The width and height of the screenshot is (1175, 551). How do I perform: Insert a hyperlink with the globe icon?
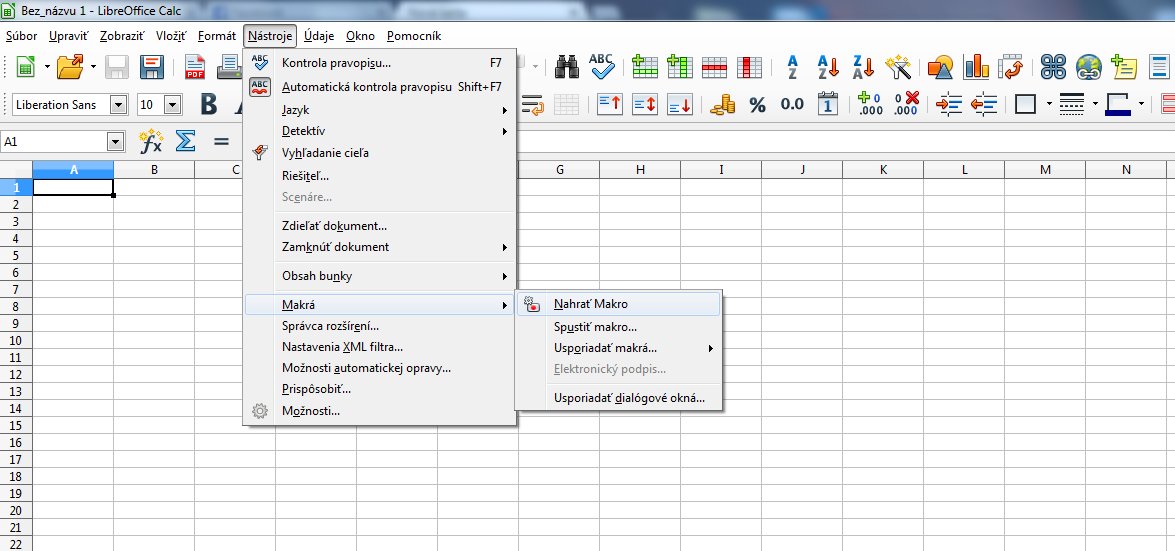click(x=1088, y=67)
